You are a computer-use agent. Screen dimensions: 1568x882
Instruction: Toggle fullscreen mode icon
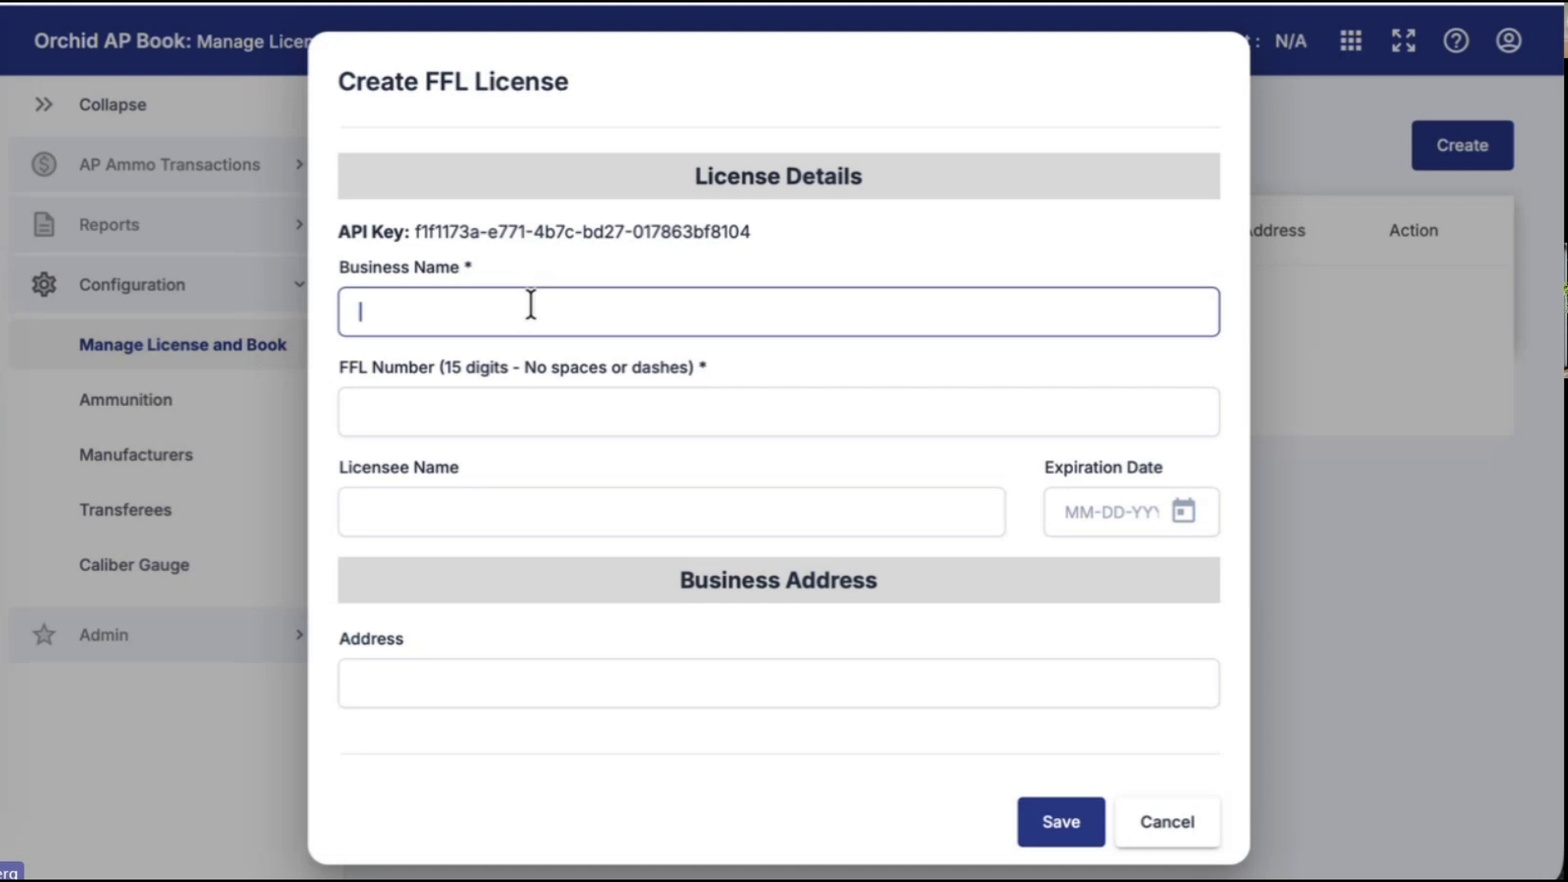[1403, 41]
